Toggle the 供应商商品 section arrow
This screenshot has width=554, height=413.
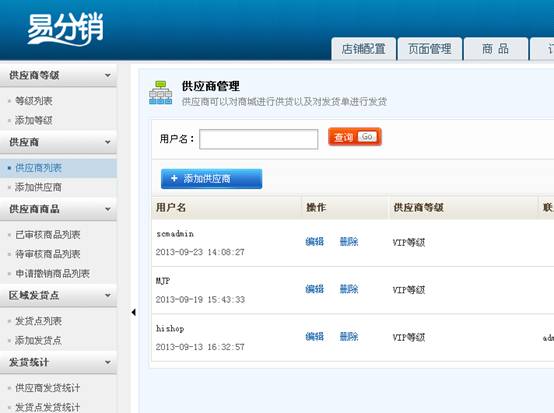(x=108, y=209)
